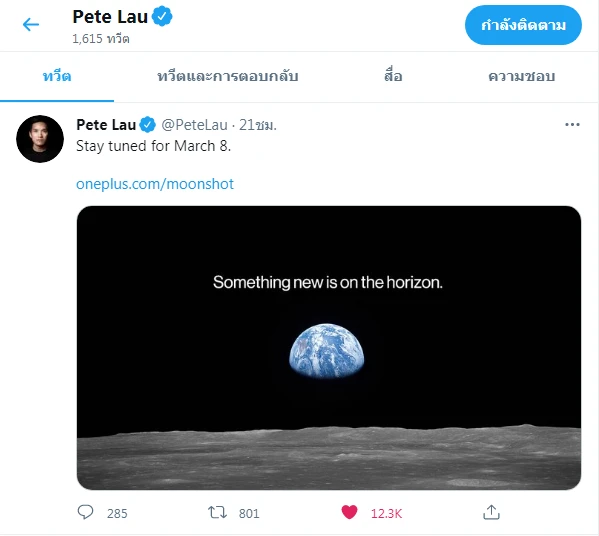Open oneplus.com/moonshot link

(155, 184)
